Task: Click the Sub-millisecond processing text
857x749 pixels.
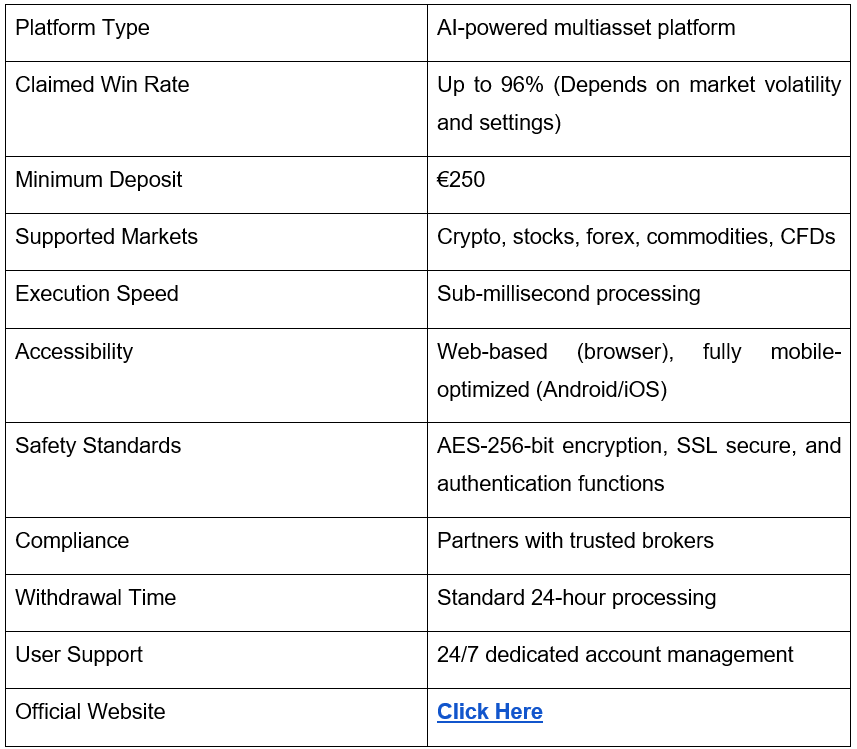Action: pyautogui.click(x=568, y=294)
